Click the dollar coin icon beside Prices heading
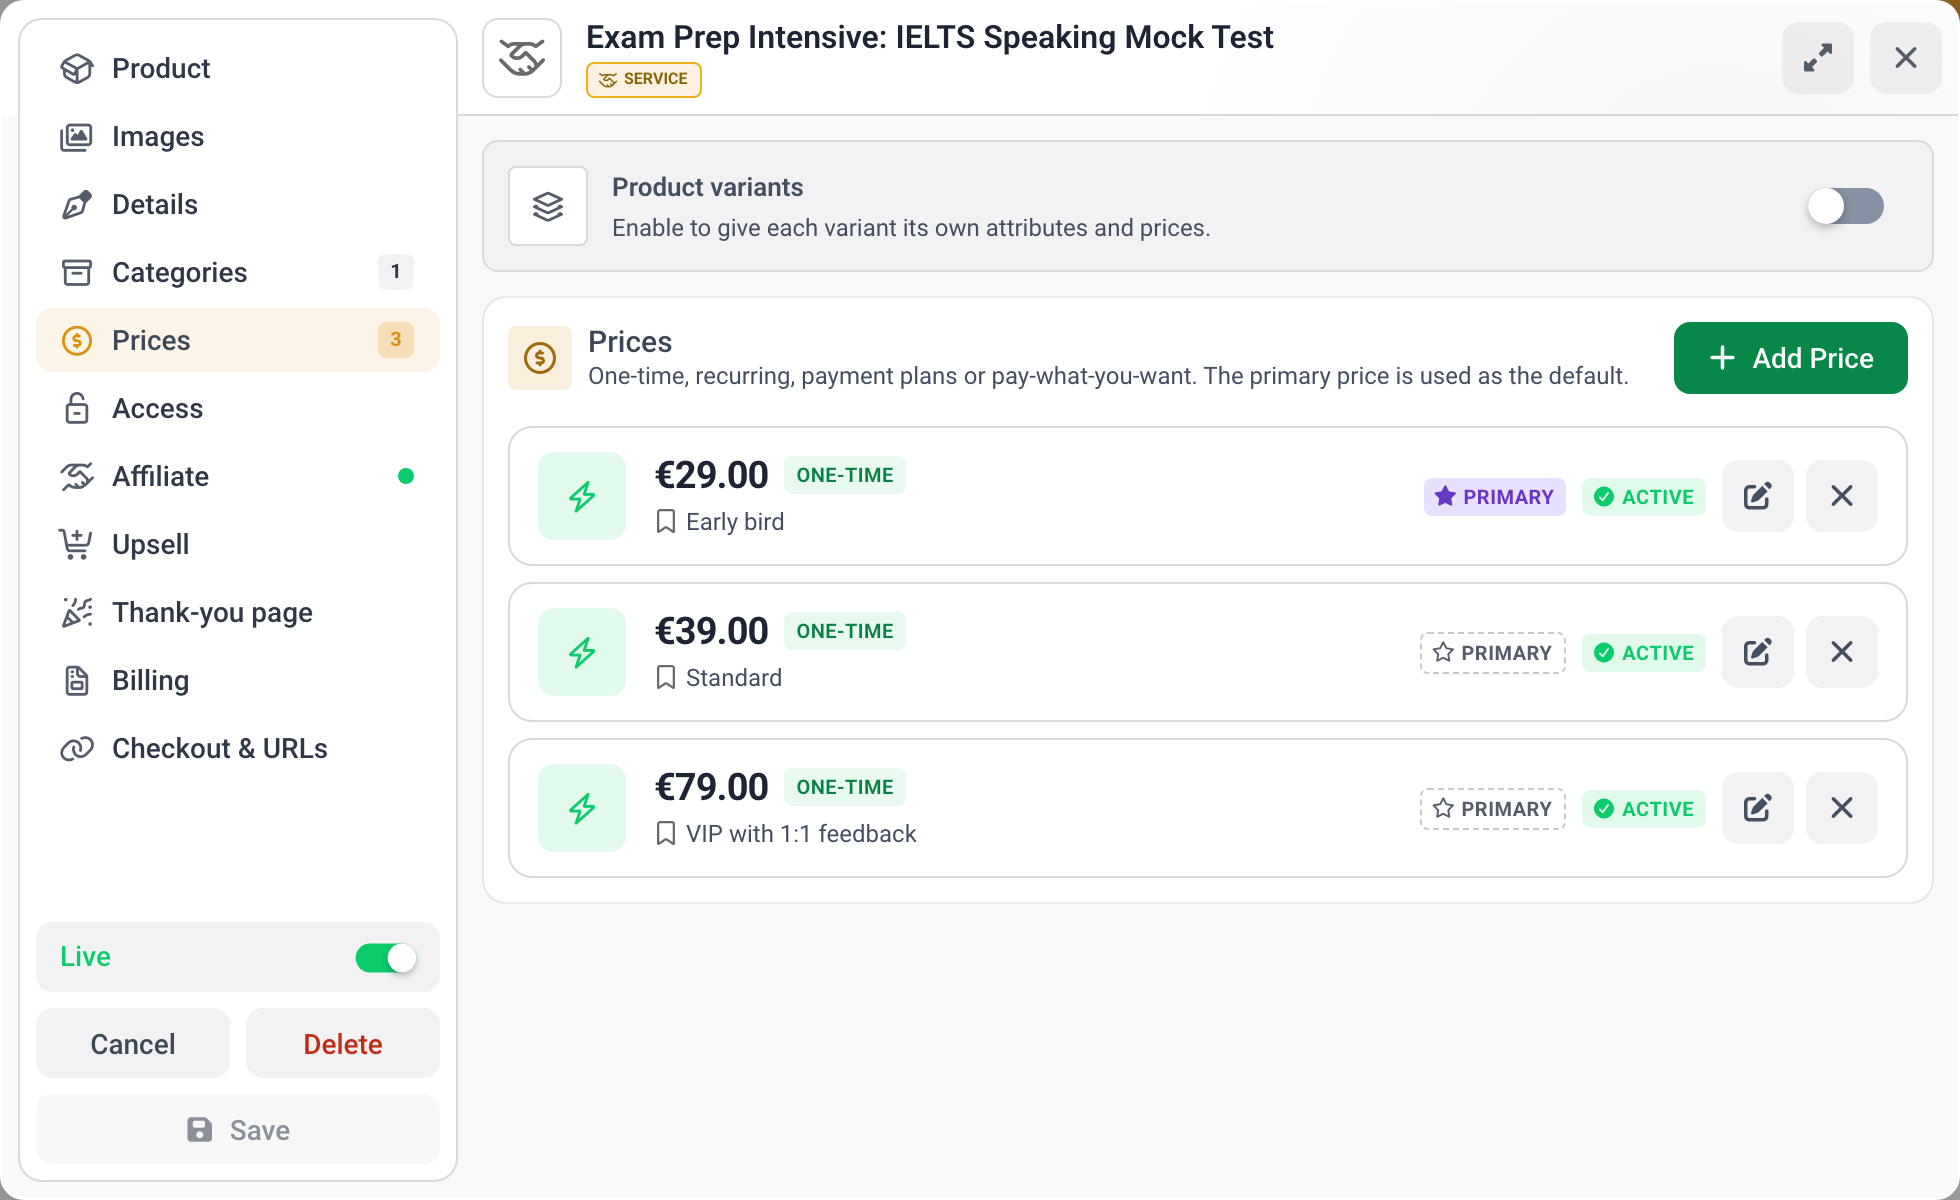The width and height of the screenshot is (1960, 1200). click(540, 358)
